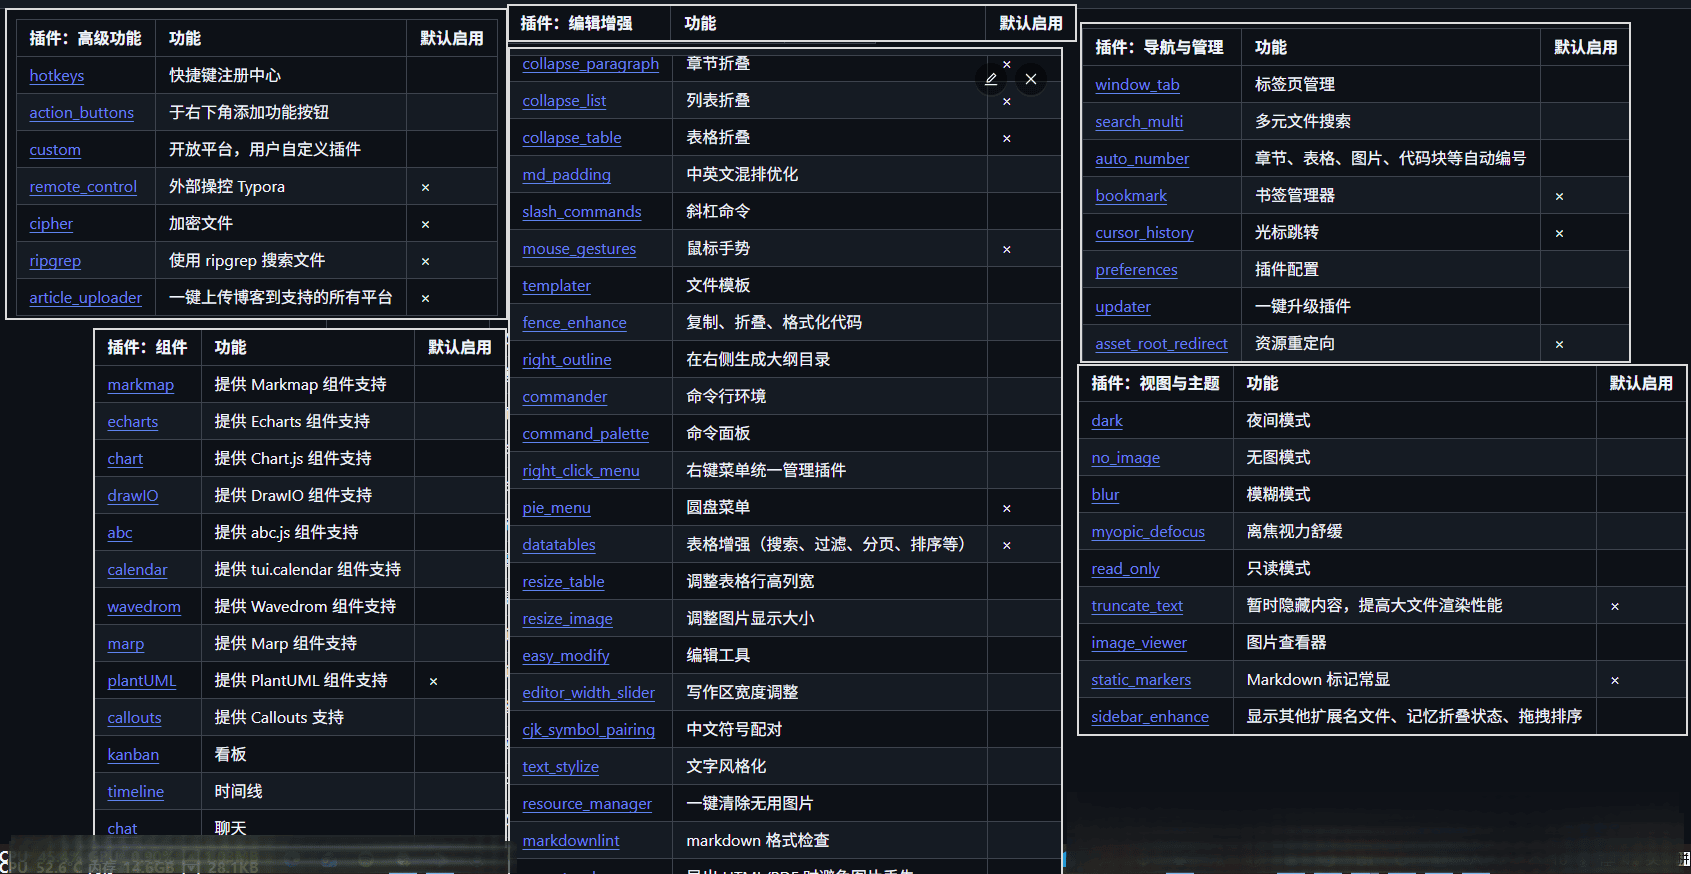Viewport: 1691px width, 874px height.
Task: Open the hotkeys plugin link
Action: click(57, 76)
